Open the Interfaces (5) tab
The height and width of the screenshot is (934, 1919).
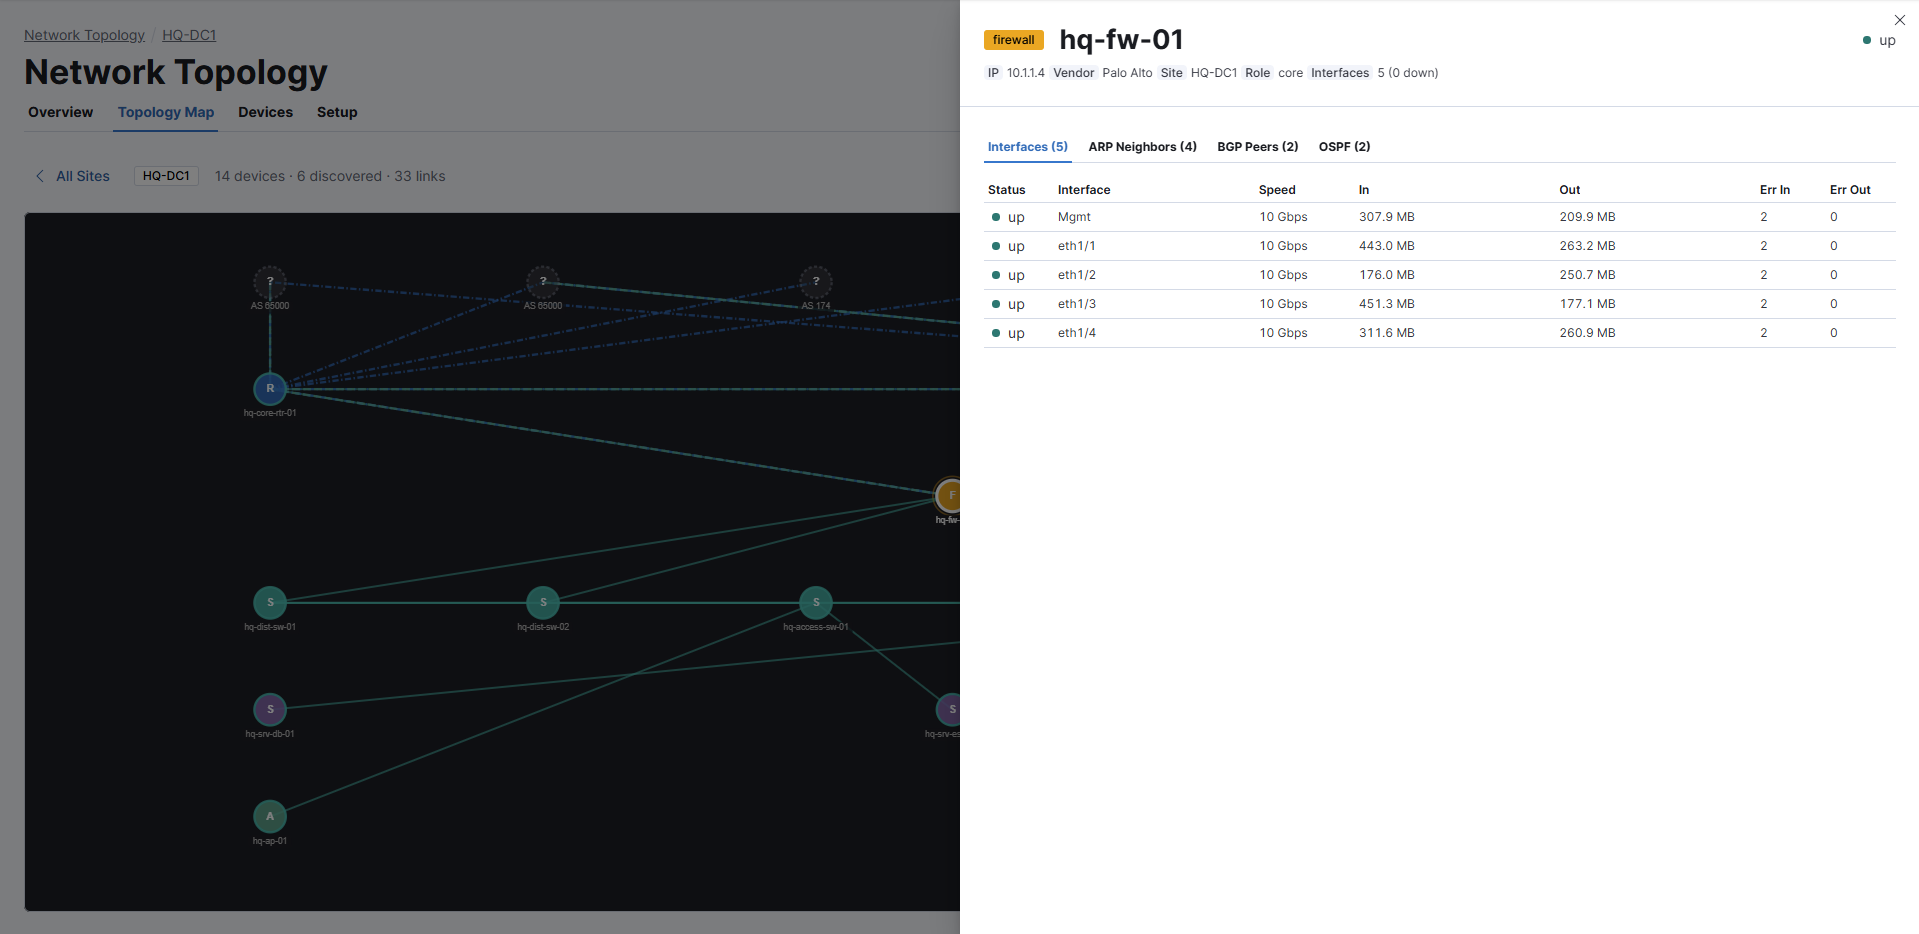(x=1028, y=147)
